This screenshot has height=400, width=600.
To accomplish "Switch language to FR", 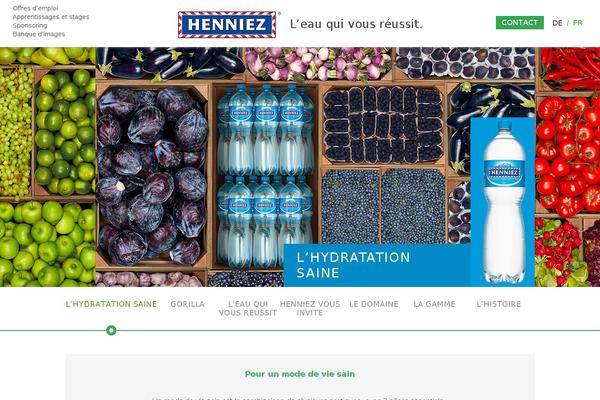I will pyautogui.click(x=577, y=23).
